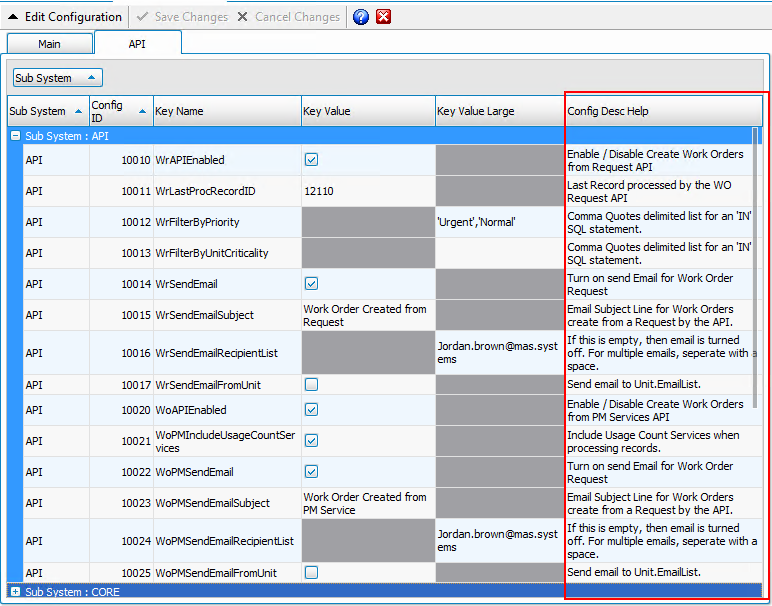Click the Sub System grouping chip
The width and height of the screenshot is (772, 606).
pos(58,78)
